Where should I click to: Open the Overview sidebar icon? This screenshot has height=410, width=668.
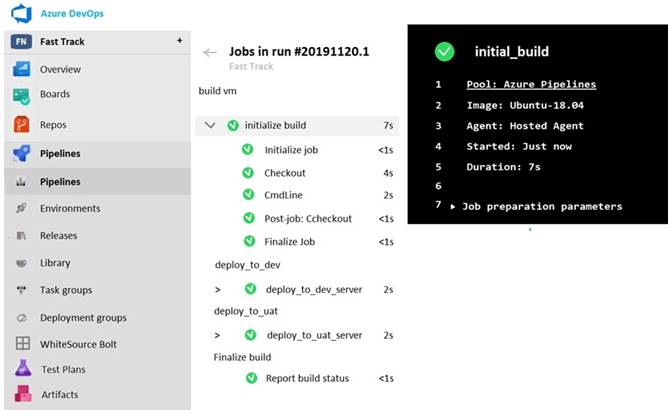[x=22, y=69]
